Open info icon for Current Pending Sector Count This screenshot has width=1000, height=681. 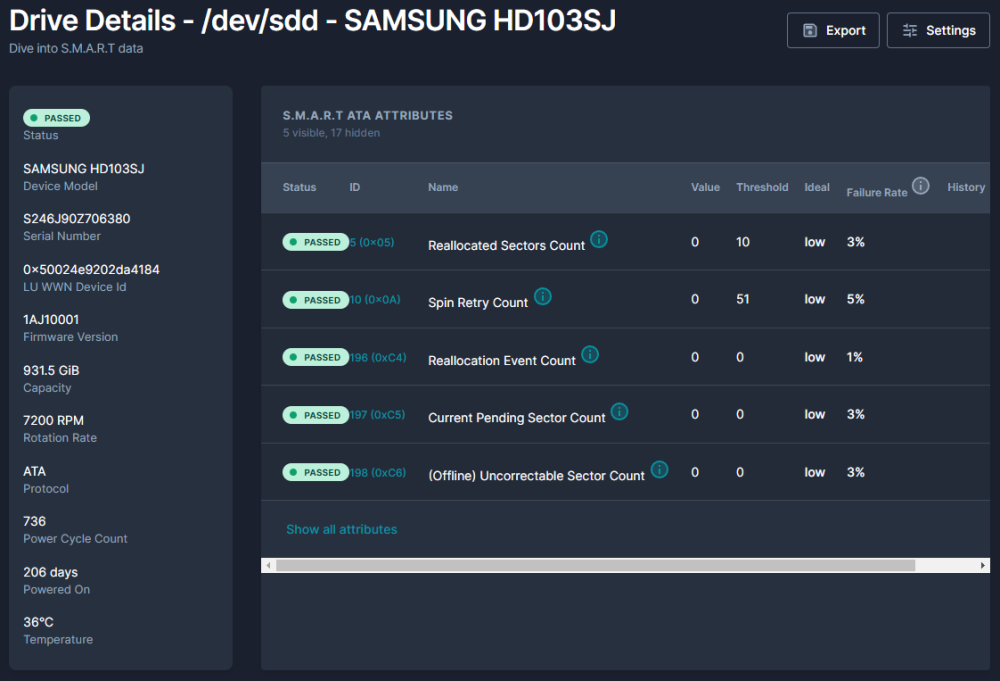(x=619, y=412)
